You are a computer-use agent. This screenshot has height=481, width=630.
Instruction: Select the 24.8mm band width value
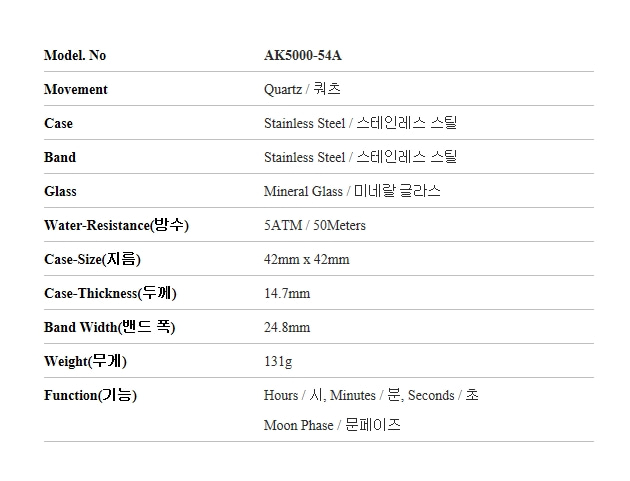pos(287,327)
